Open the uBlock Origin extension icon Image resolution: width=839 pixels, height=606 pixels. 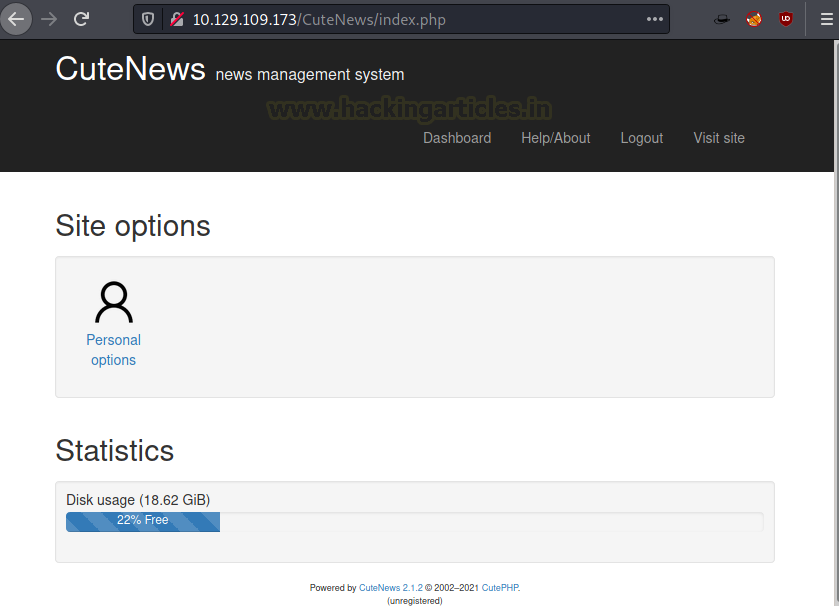785,19
